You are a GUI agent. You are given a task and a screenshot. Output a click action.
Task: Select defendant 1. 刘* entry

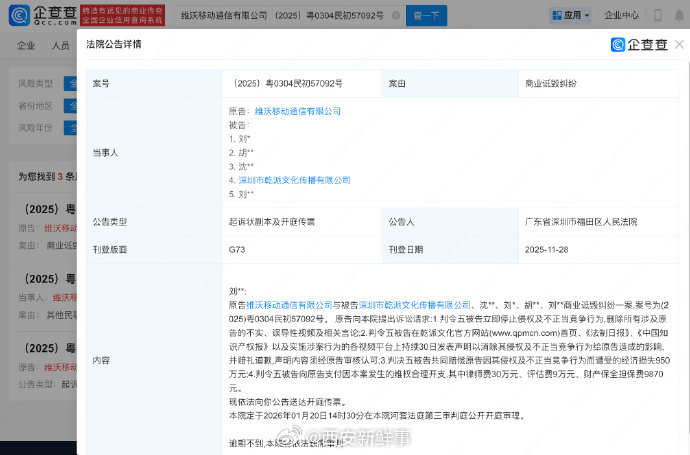[239, 139]
